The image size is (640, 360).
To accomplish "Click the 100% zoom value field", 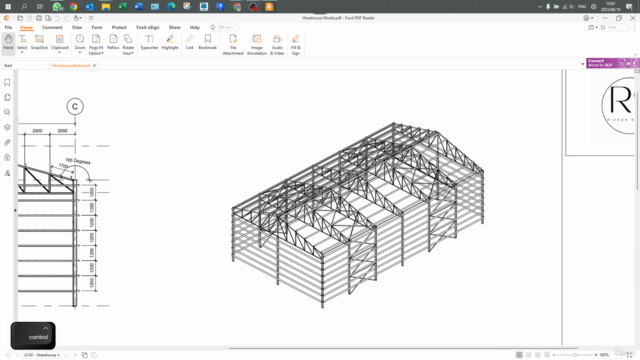I will point(604,355).
